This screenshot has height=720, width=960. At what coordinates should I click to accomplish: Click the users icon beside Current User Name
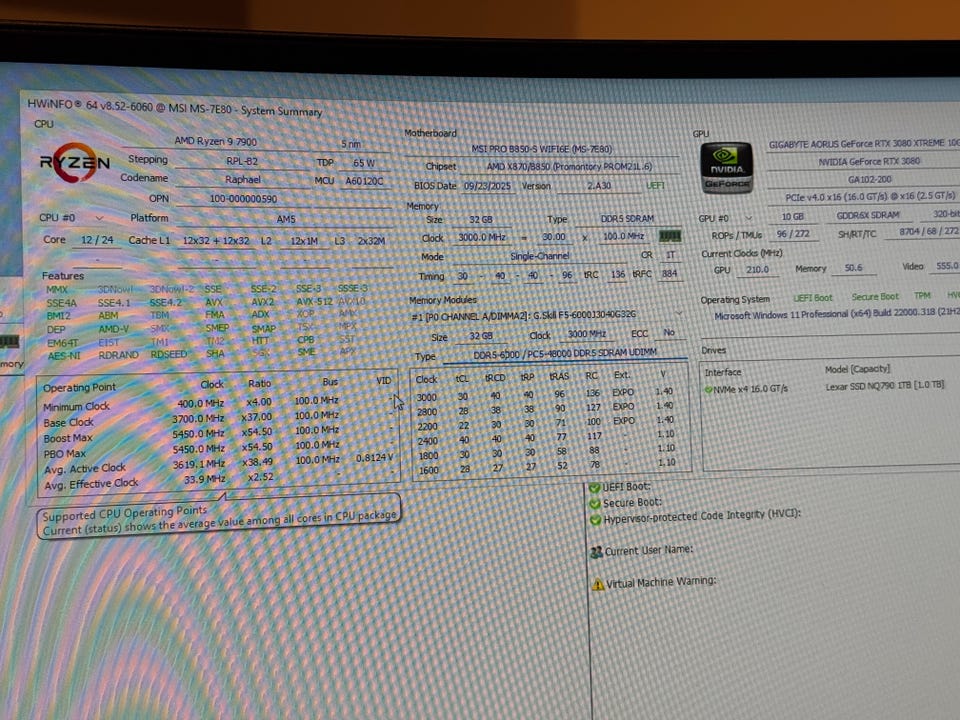(x=596, y=552)
